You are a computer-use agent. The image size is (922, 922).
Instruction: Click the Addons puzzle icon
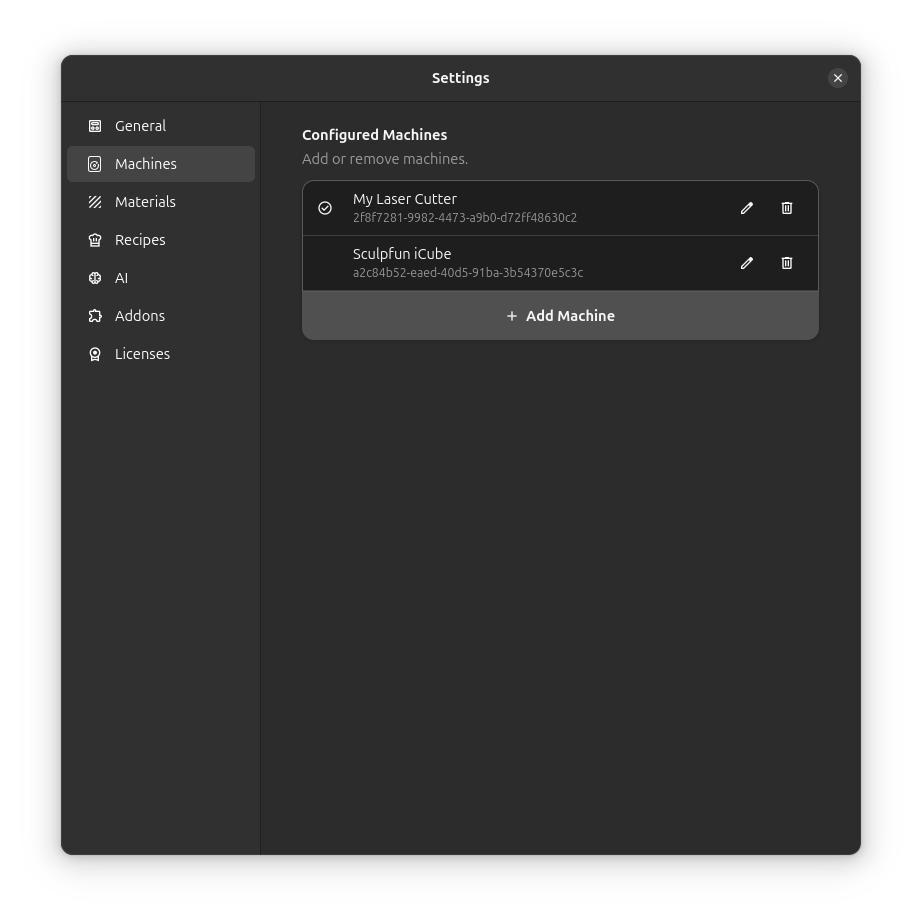(x=95, y=315)
